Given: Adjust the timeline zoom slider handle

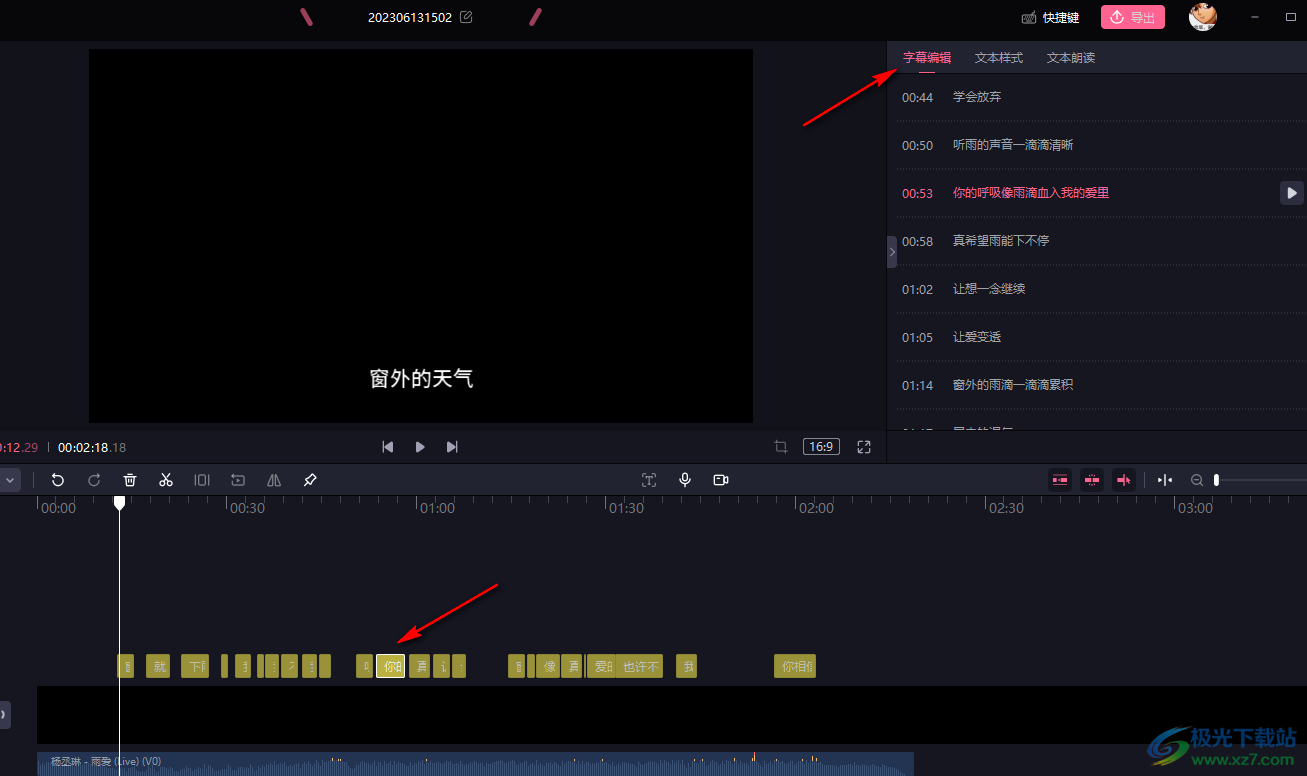Looking at the screenshot, I should [x=1216, y=480].
